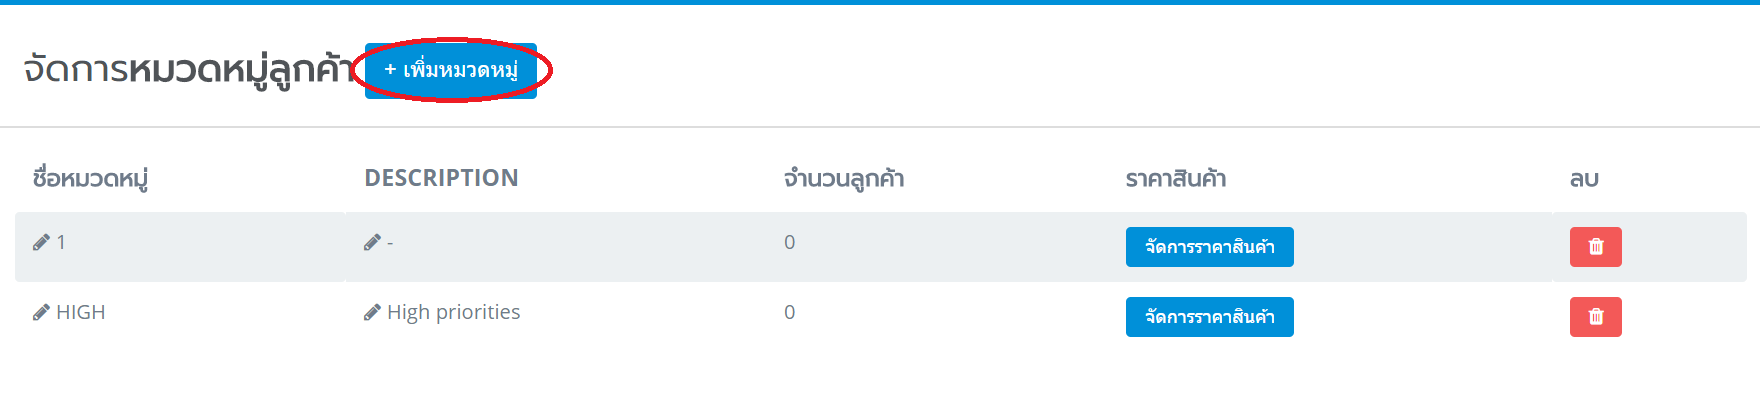Open จัดการราคาสินค้า for the HIGH category
Image resolution: width=1760 pixels, height=397 pixels.
pyautogui.click(x=1210, y=317)
